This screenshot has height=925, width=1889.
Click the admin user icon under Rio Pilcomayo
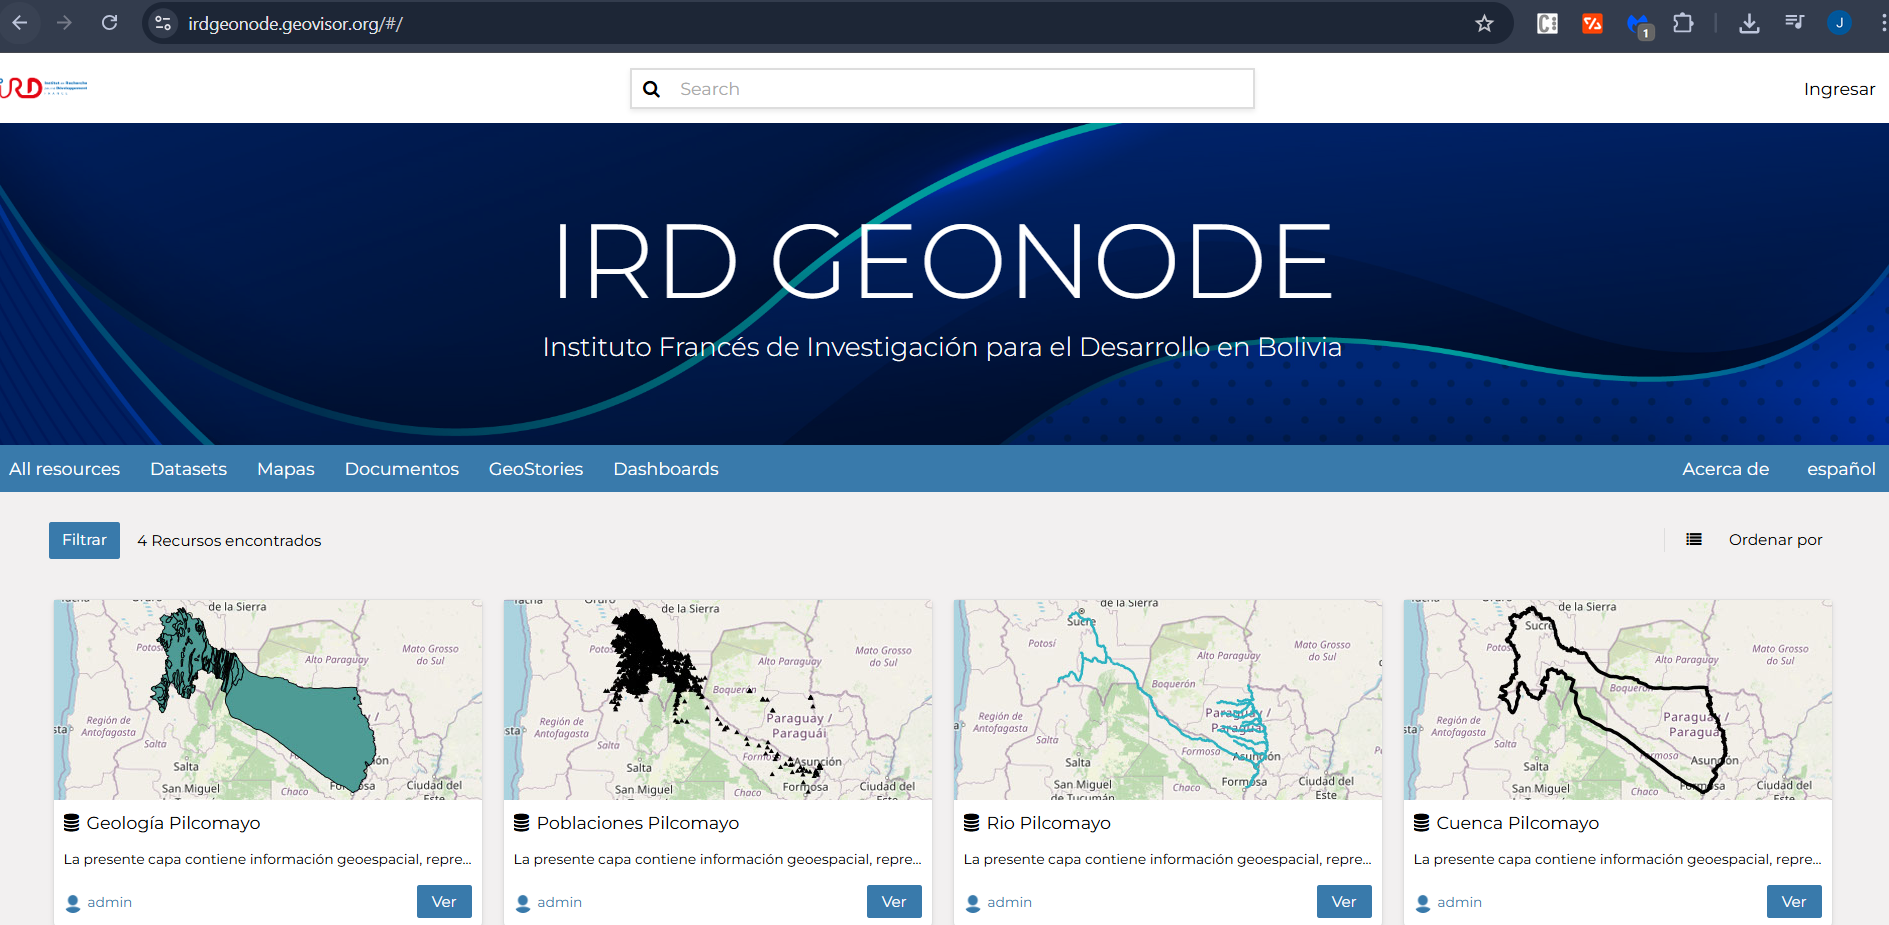tap(973, 902)
